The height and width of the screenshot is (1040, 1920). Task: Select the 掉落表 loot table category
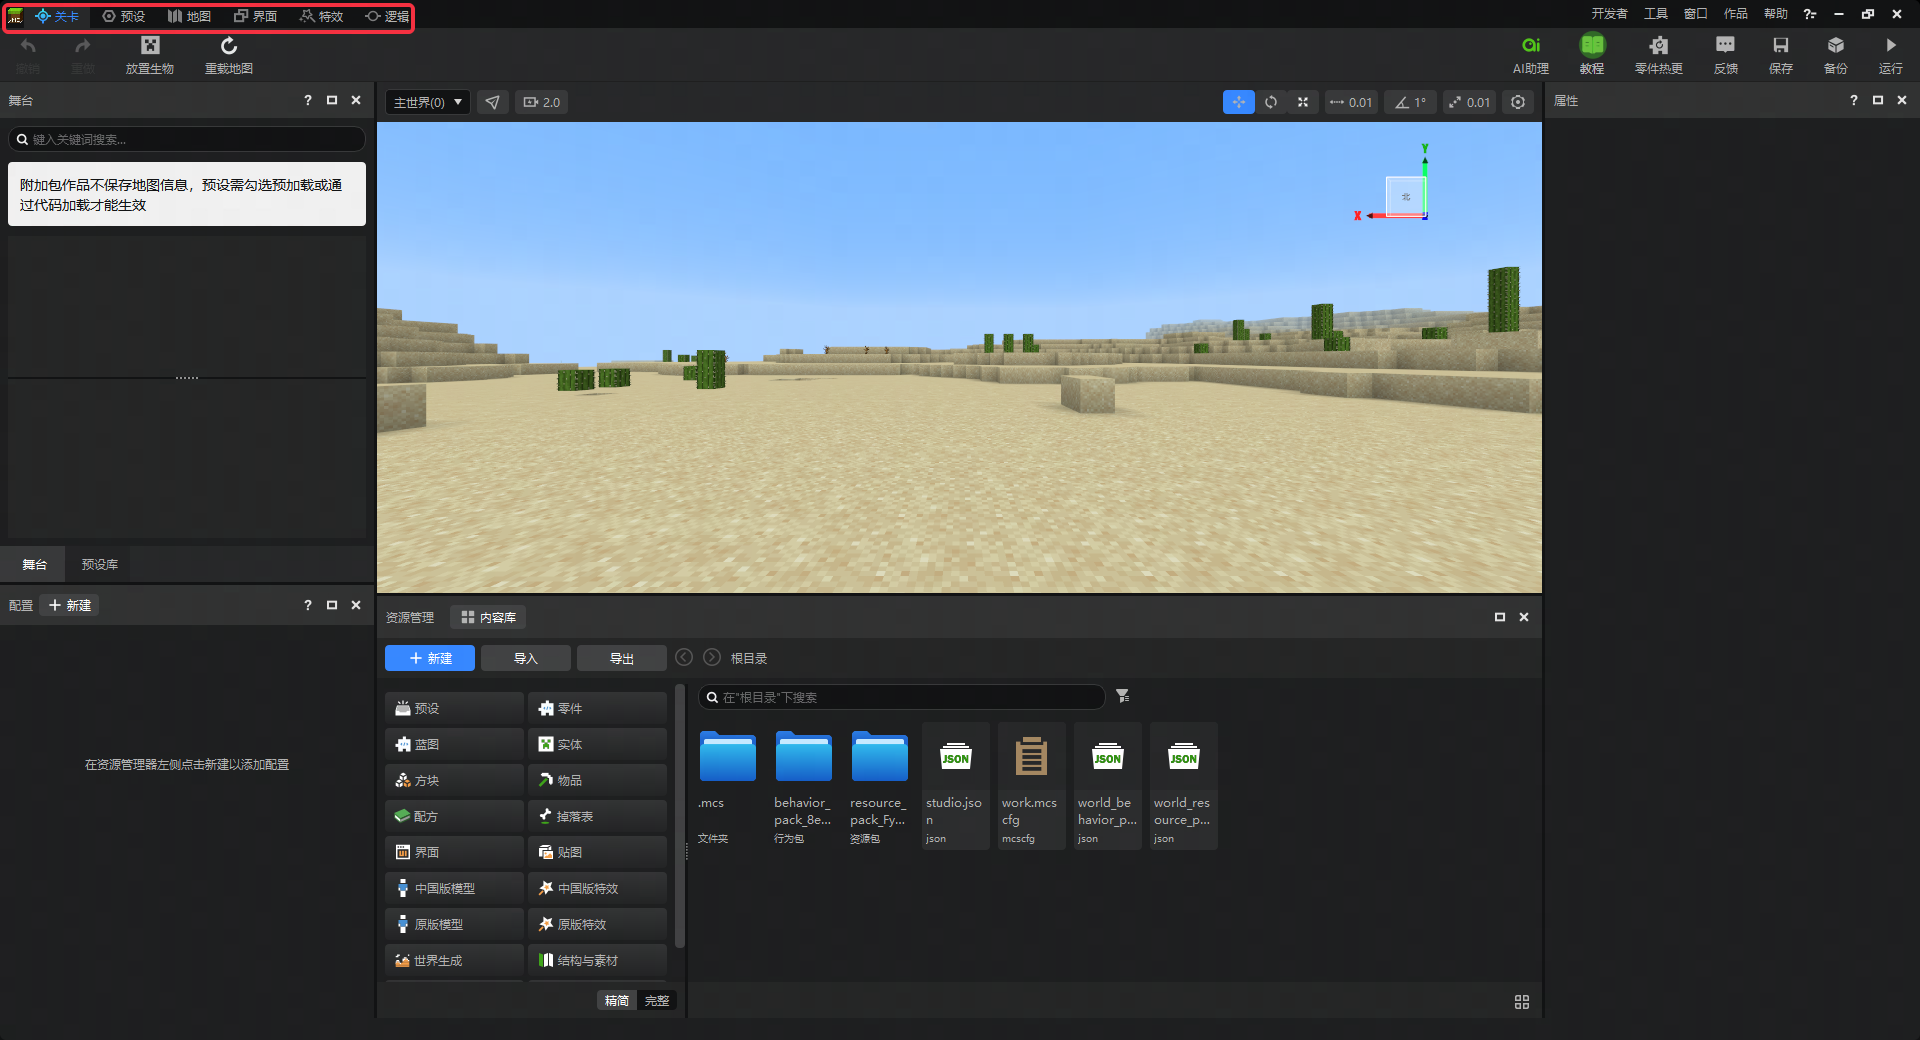pyautogui.click(x=598, y=816)
